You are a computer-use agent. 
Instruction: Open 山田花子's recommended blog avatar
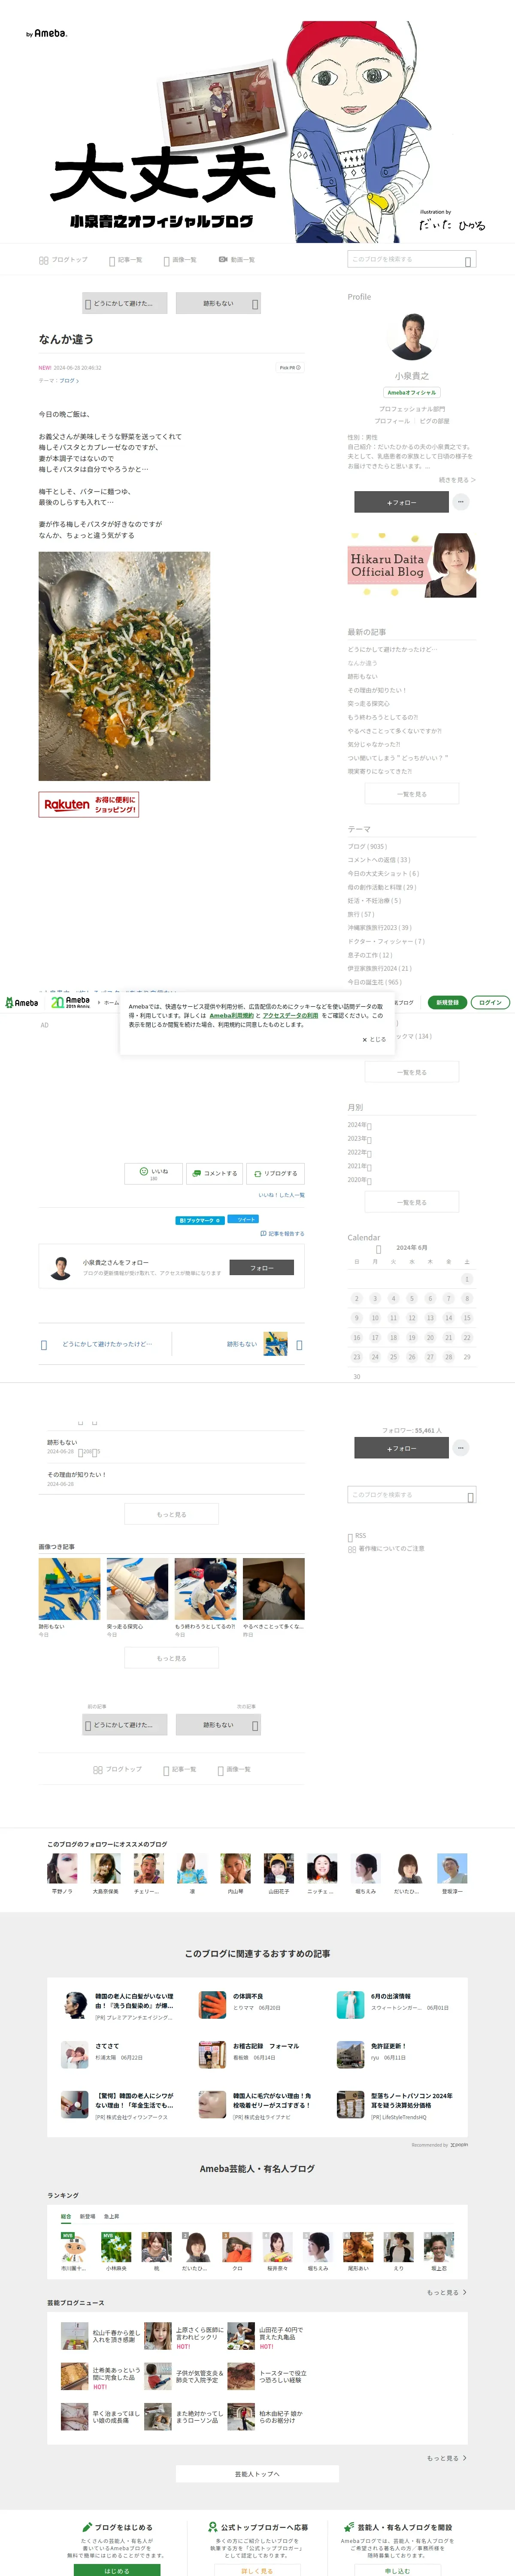[x=279, y=1868]
